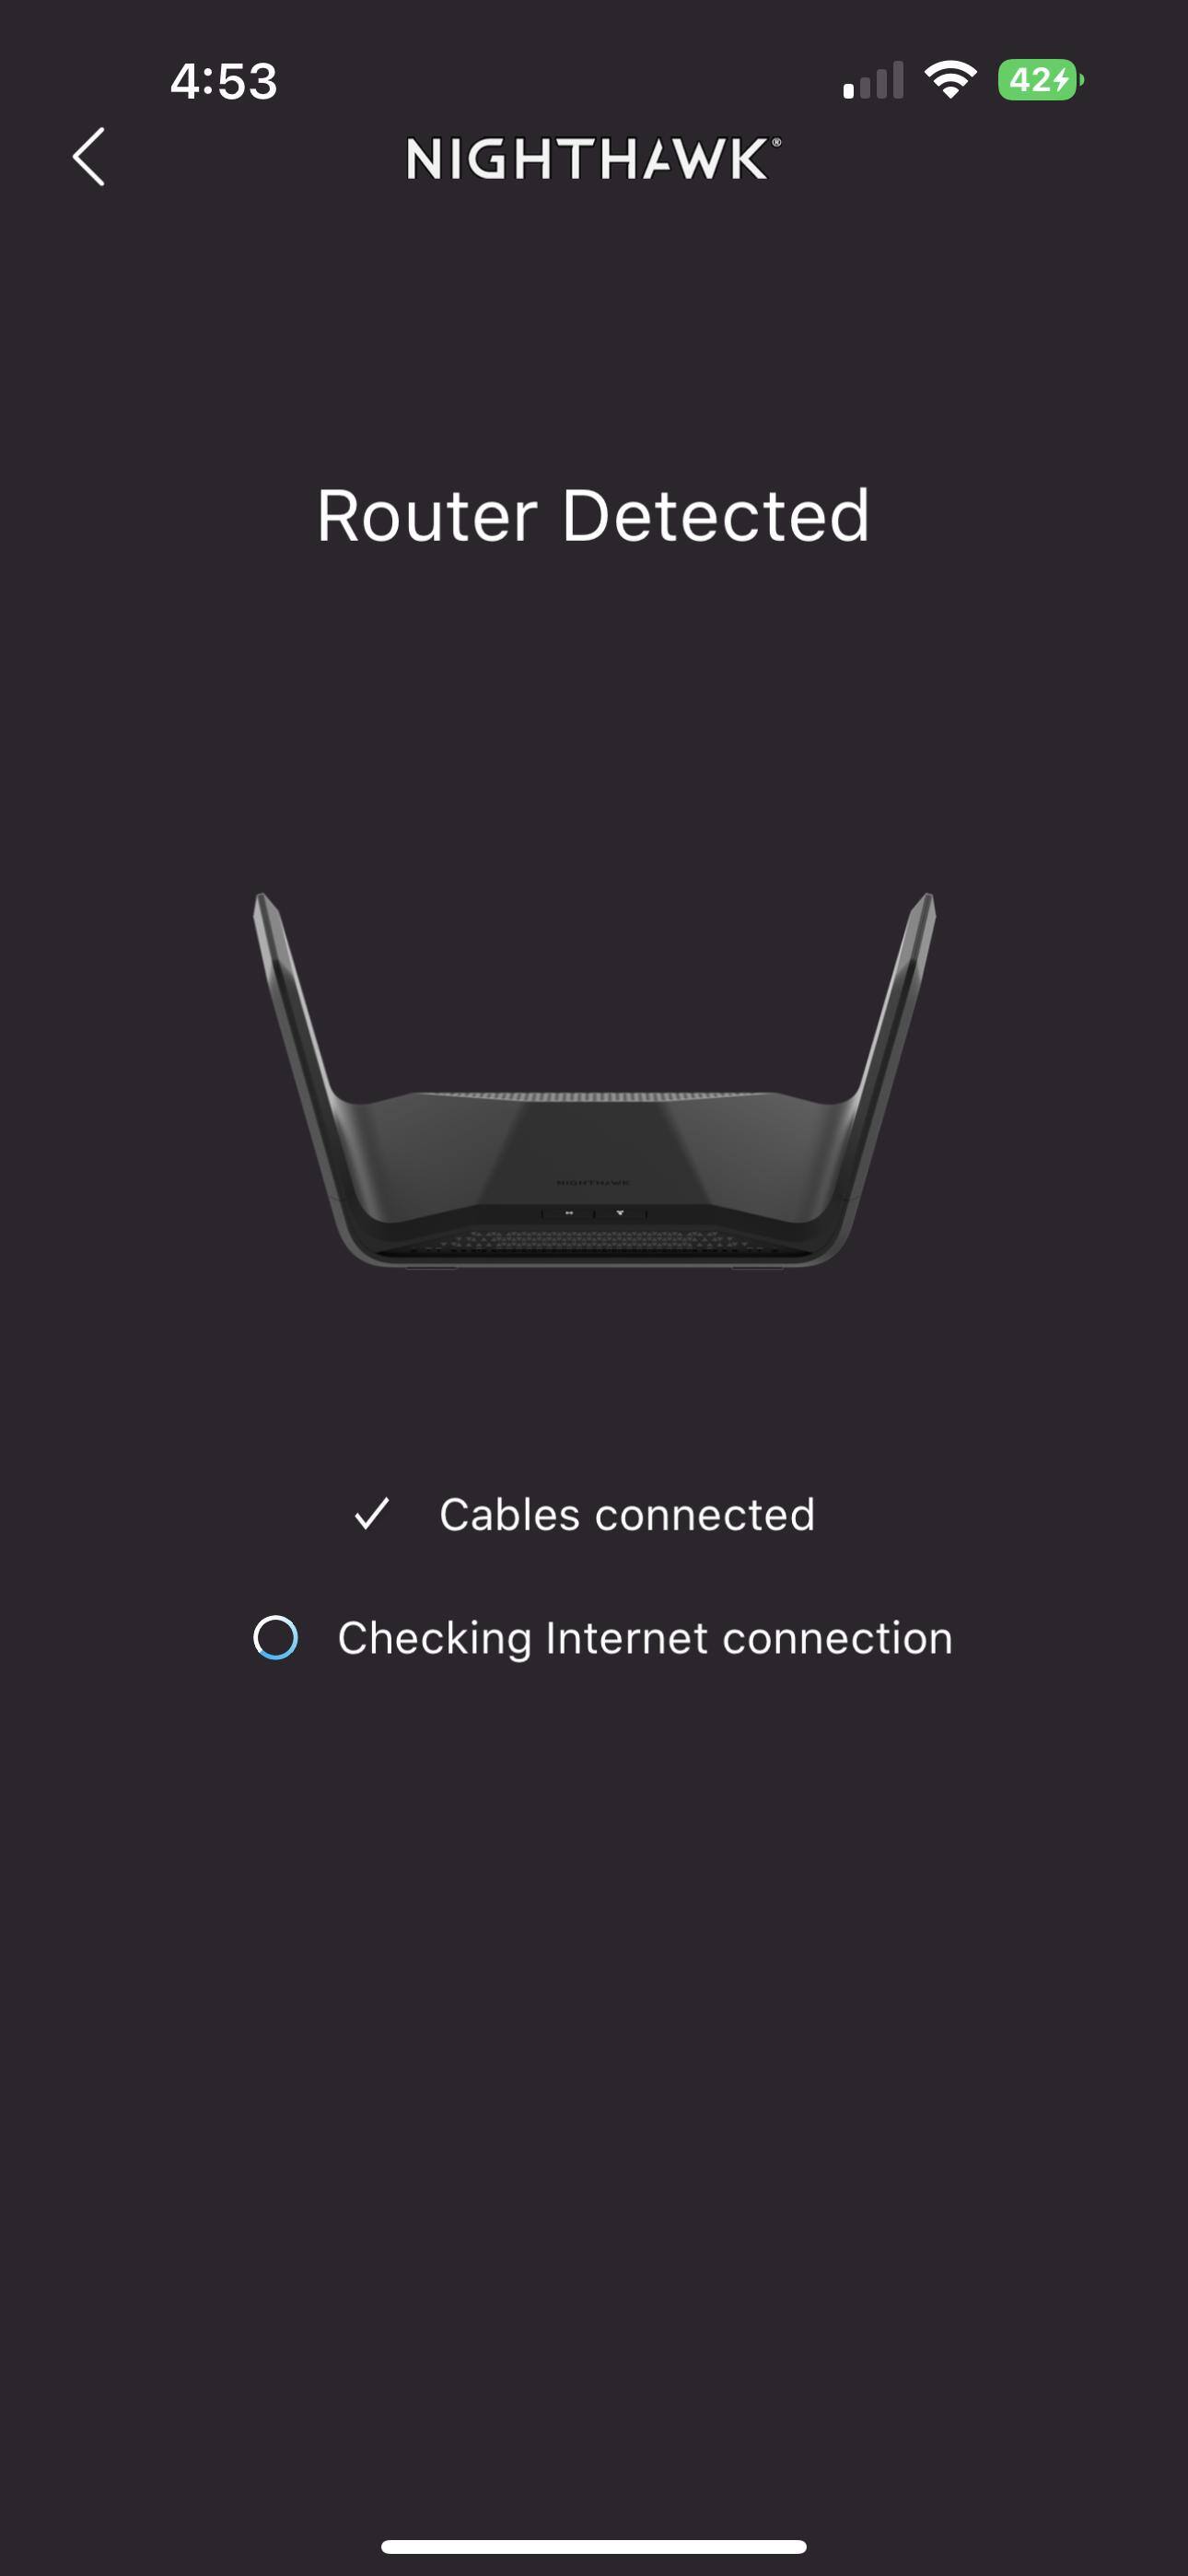Tap the Router Detected heading
Image resolution: width=1188 pixels, height=2576 pixels.
(x=593, y=516)
